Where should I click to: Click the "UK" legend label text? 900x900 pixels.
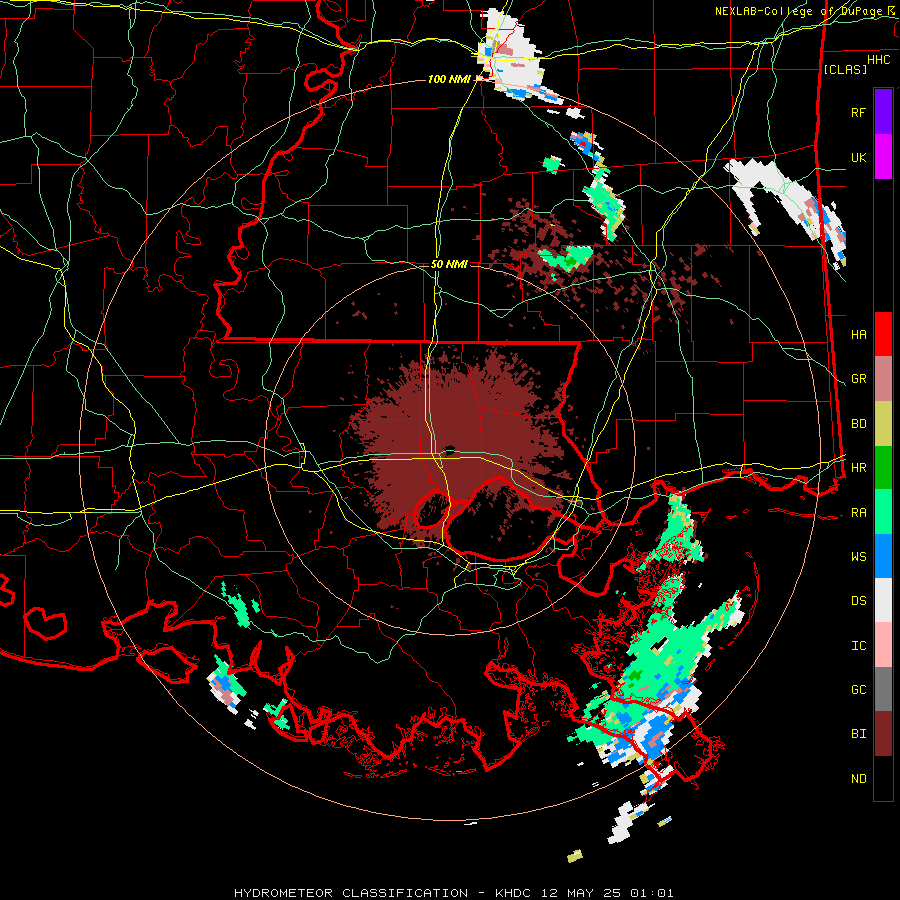tap(859, 157)
